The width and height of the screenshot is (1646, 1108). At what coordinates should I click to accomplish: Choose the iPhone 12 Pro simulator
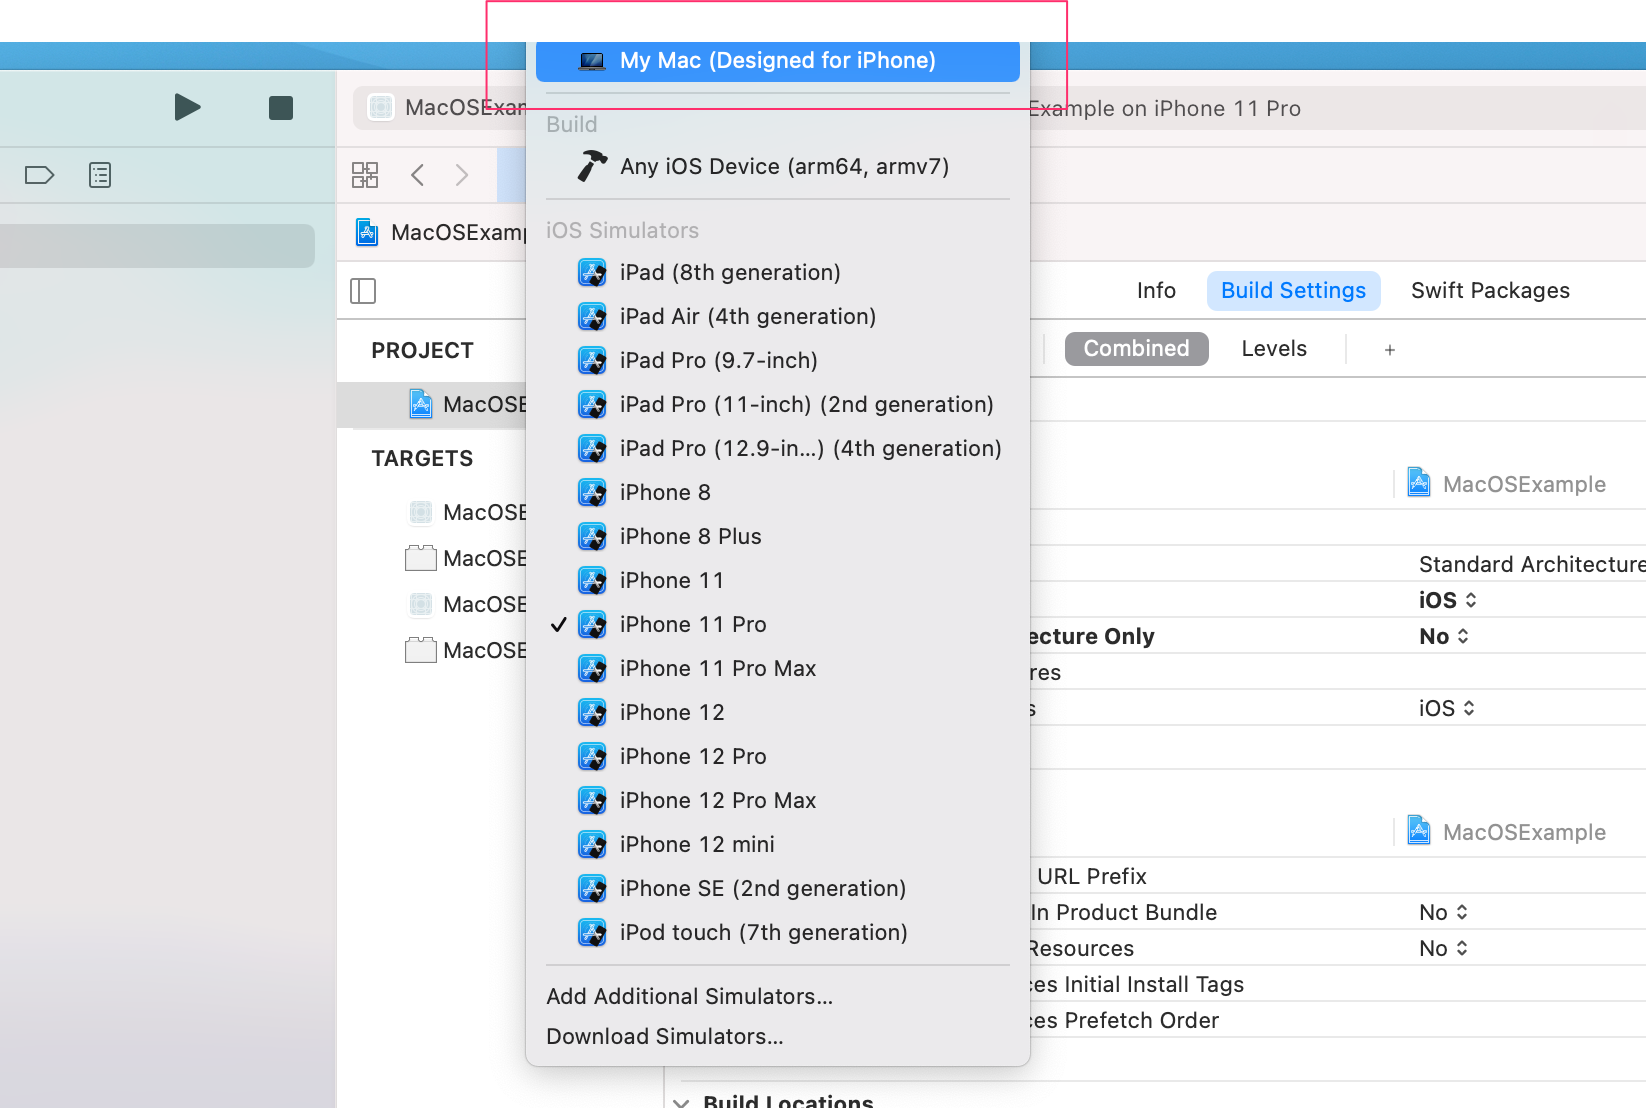(x=778, y=756)
